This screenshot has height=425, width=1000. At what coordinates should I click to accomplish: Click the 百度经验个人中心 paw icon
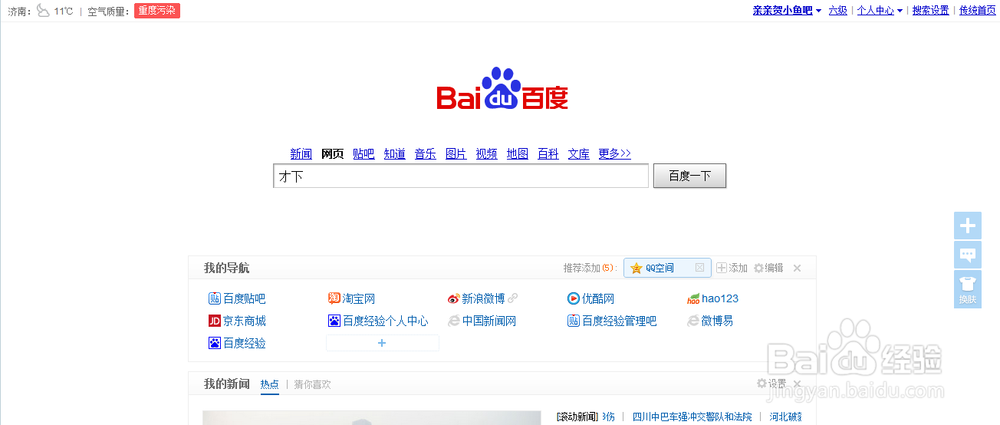(x=334, y=321)
